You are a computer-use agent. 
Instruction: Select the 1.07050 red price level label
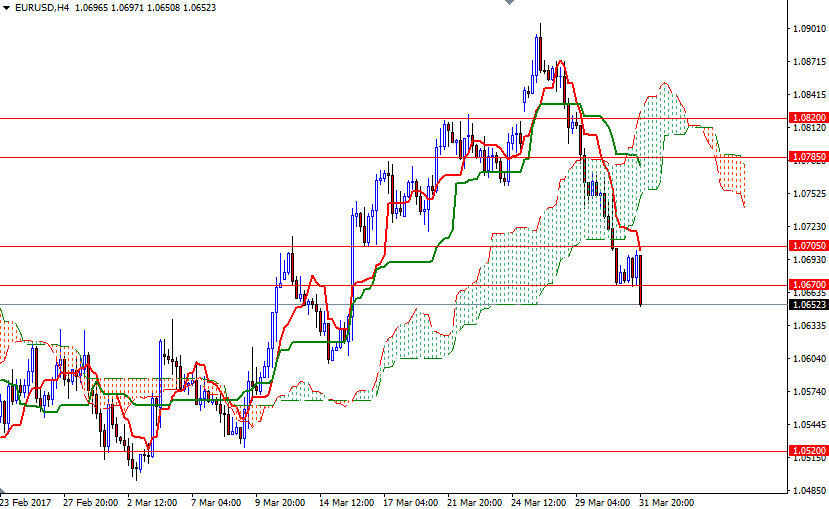808,246
